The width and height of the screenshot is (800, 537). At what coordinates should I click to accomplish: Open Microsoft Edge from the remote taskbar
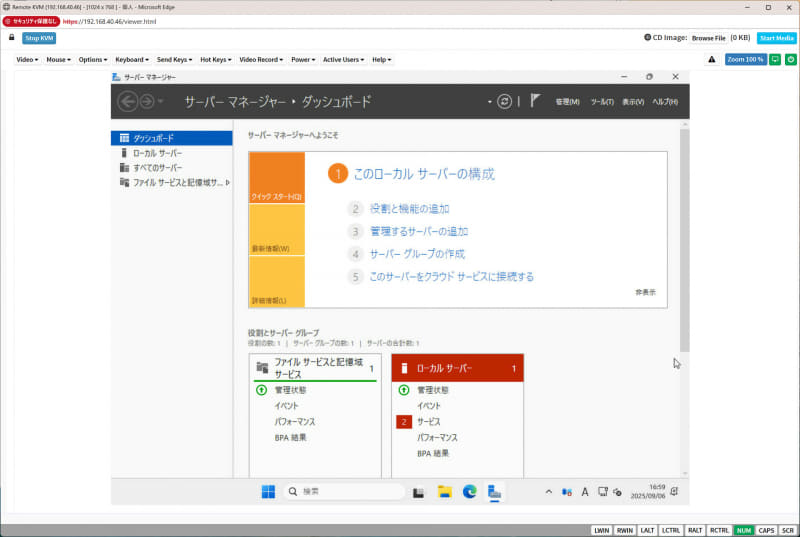(x=469, y=492)
